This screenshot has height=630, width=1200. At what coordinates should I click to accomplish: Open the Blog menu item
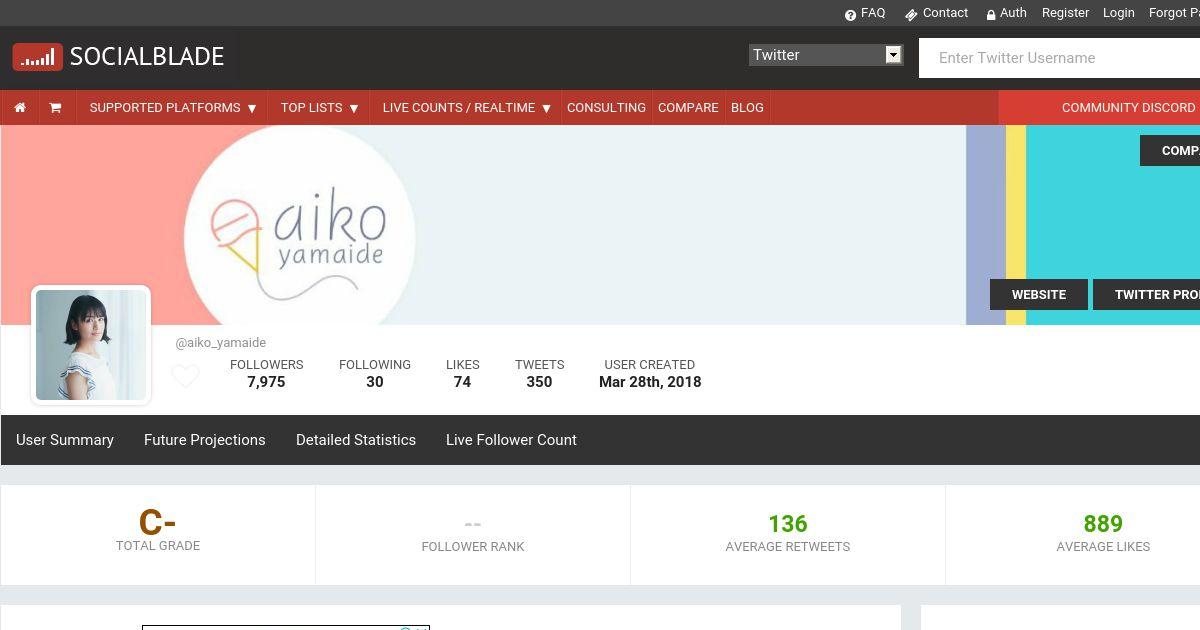point(747,108)
